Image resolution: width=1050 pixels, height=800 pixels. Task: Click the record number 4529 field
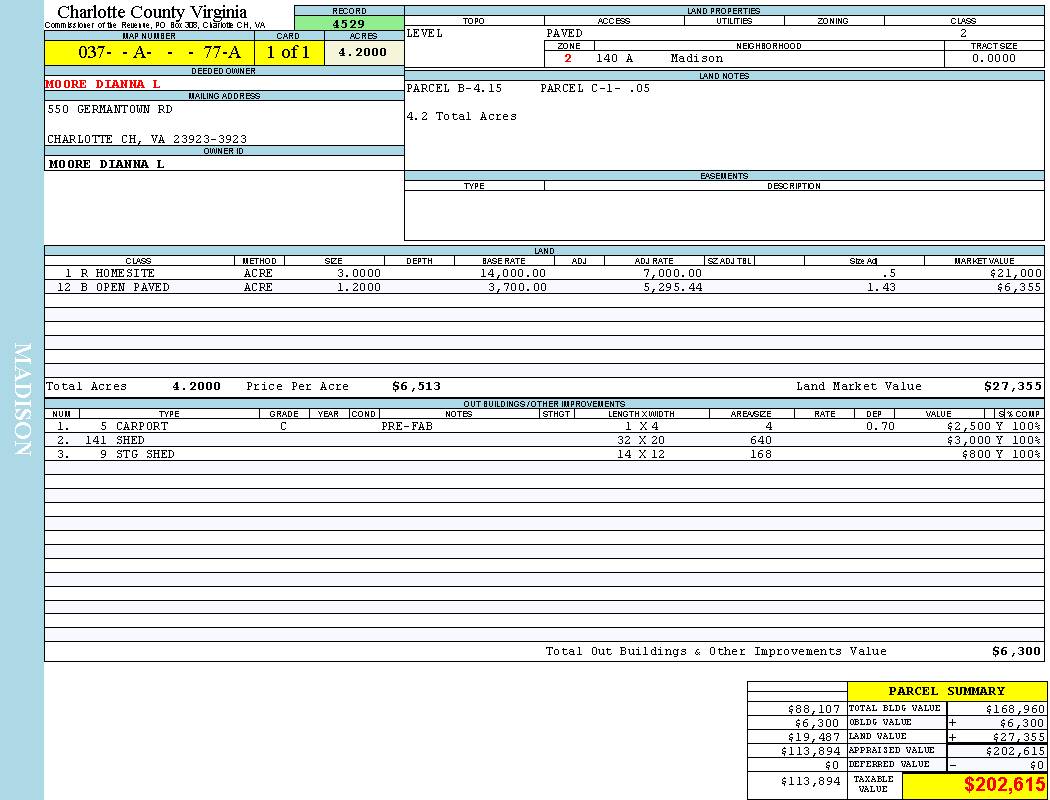(349, 24)
